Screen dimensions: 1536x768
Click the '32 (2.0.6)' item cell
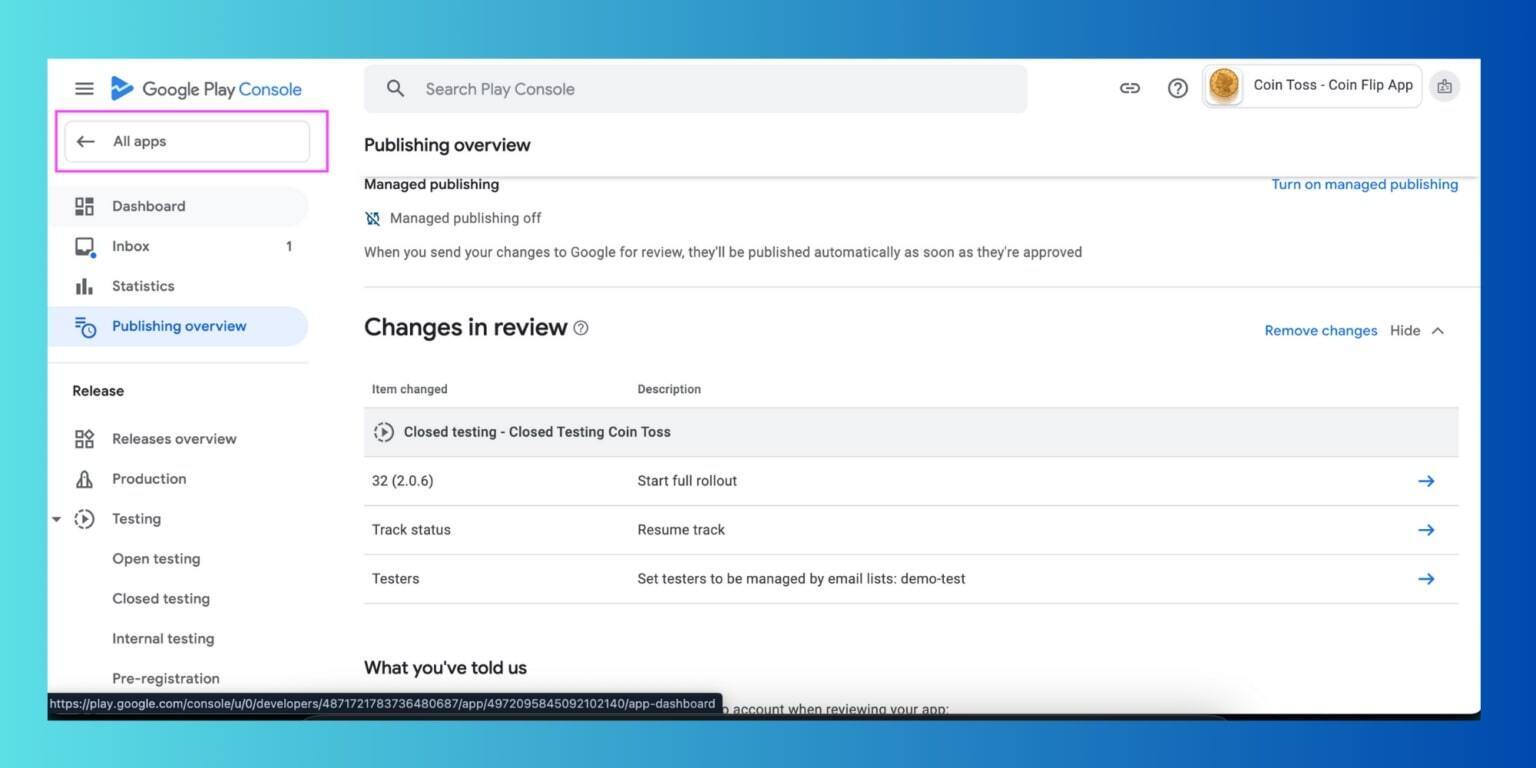(x=403, y=481)
